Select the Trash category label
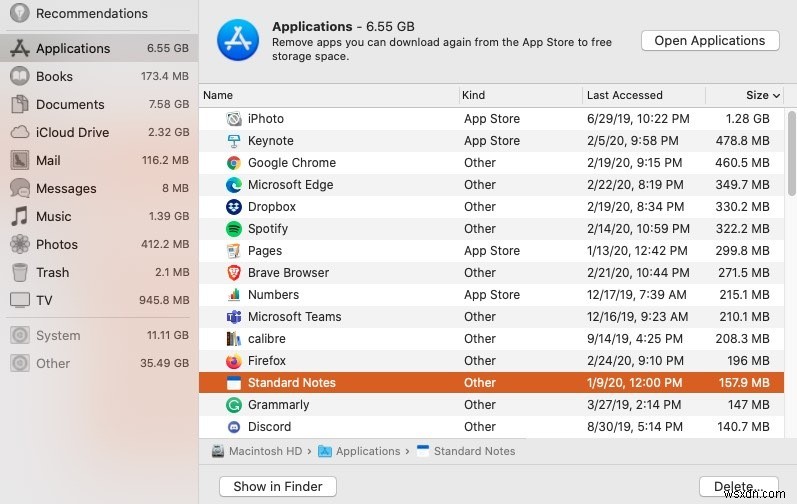This screenshot has height=504, width=797. pos(52,272)
